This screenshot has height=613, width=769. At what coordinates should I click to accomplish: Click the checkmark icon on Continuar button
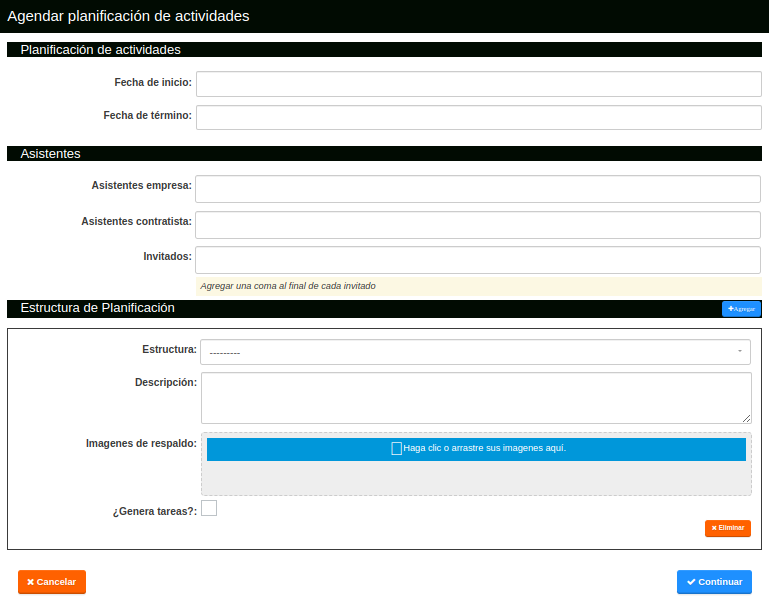tap(691, 582)
